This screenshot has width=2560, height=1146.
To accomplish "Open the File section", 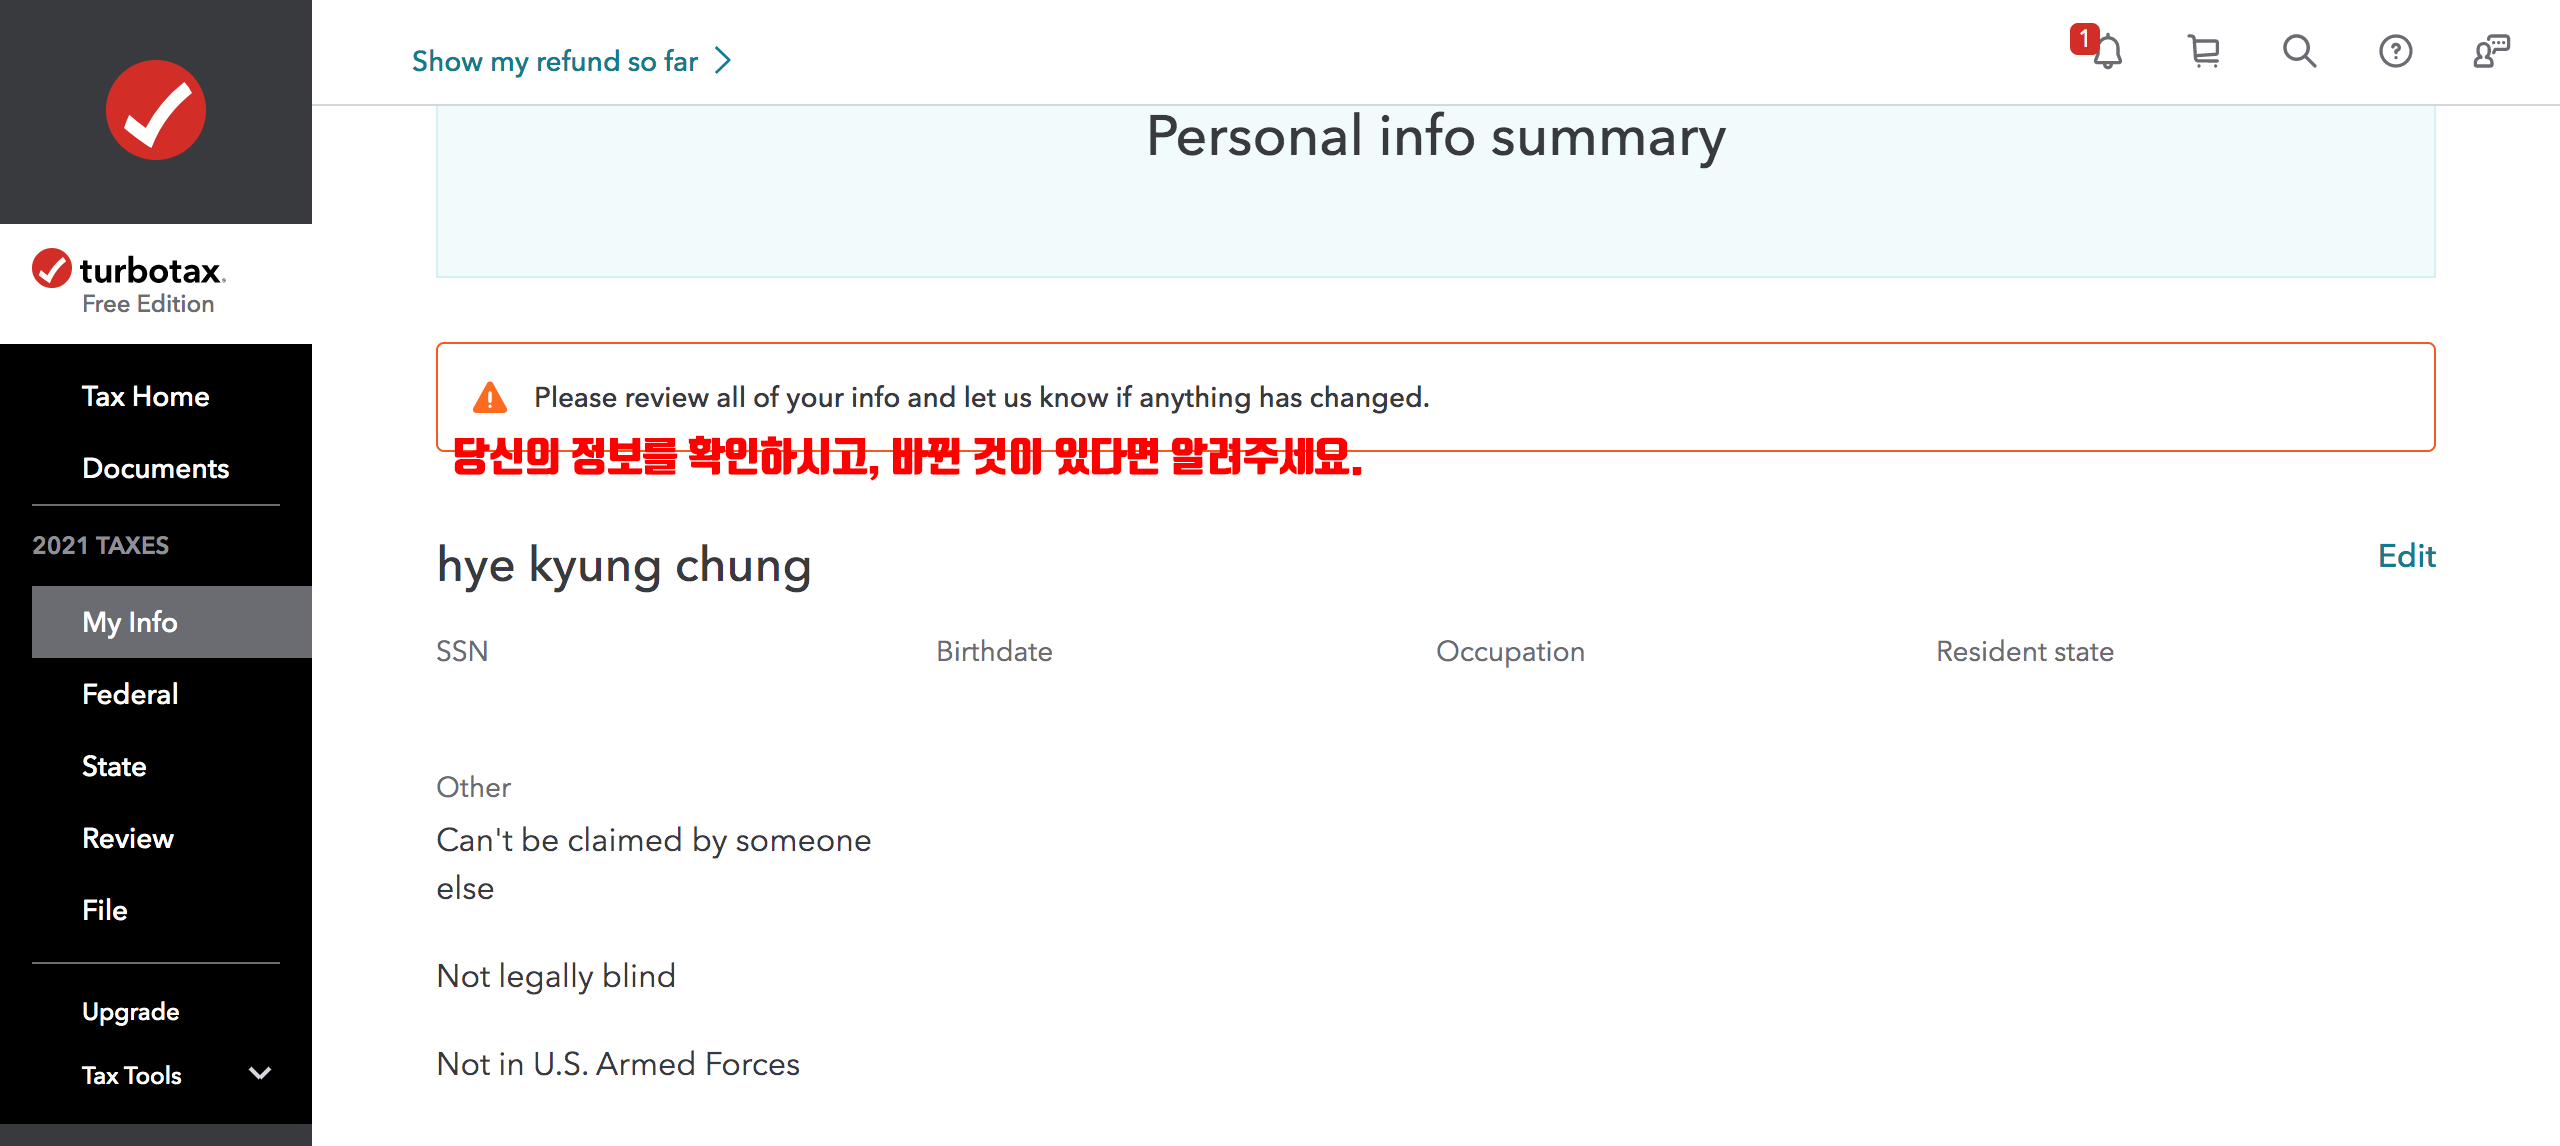I will coord(105,910).
